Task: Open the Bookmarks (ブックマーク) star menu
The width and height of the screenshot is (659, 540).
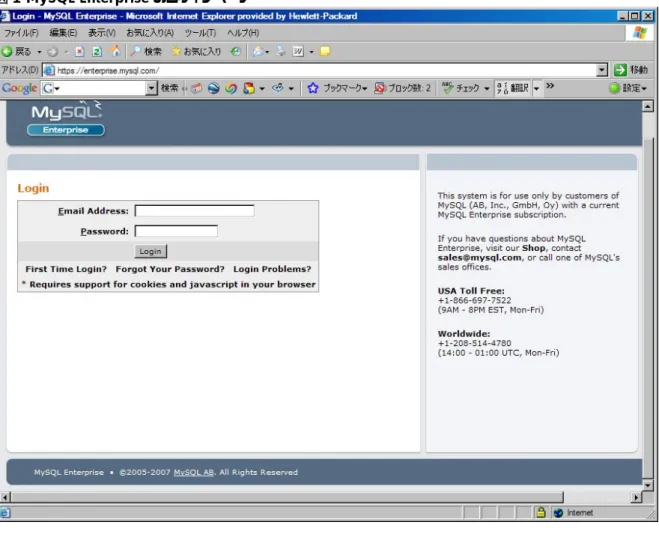Action: (x=337, y=88)
